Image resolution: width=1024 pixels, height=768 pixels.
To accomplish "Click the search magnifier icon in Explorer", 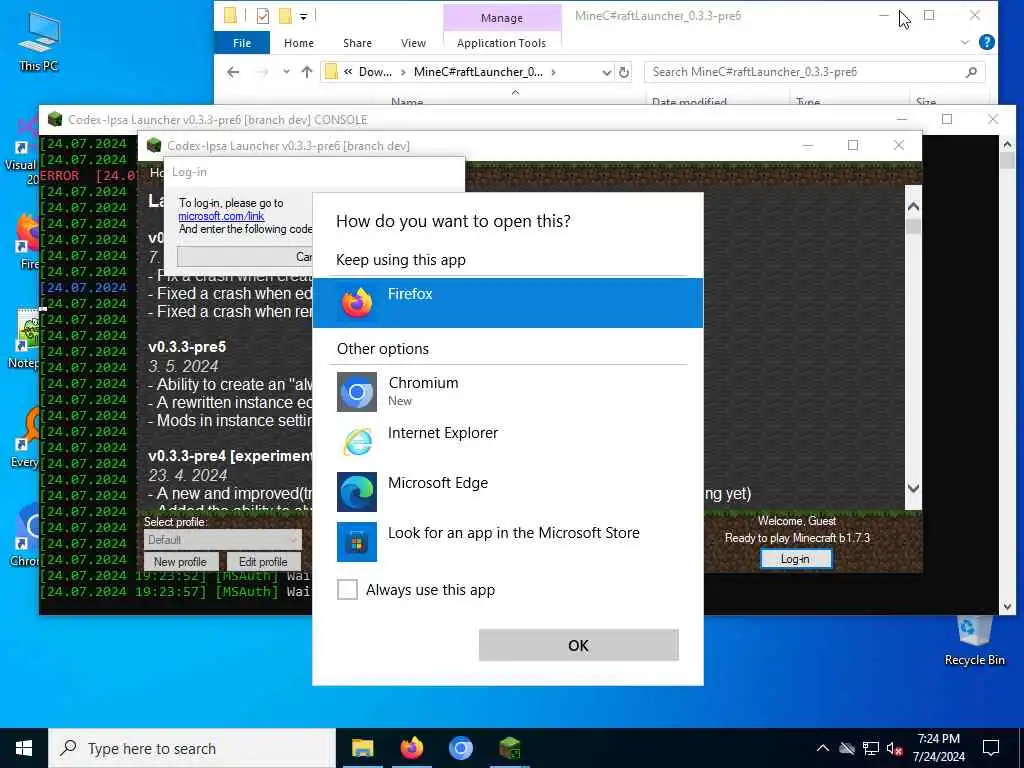I will [971, 72].
